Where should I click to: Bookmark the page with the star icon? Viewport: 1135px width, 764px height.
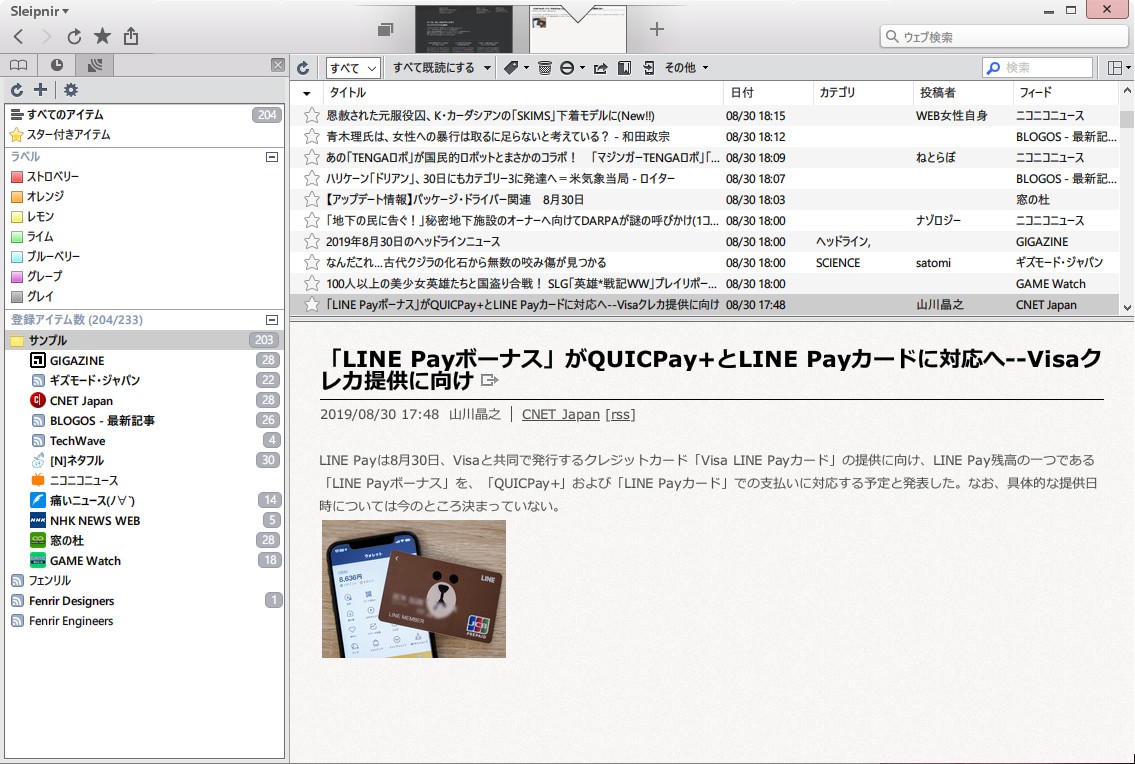(x=102, y=36)
